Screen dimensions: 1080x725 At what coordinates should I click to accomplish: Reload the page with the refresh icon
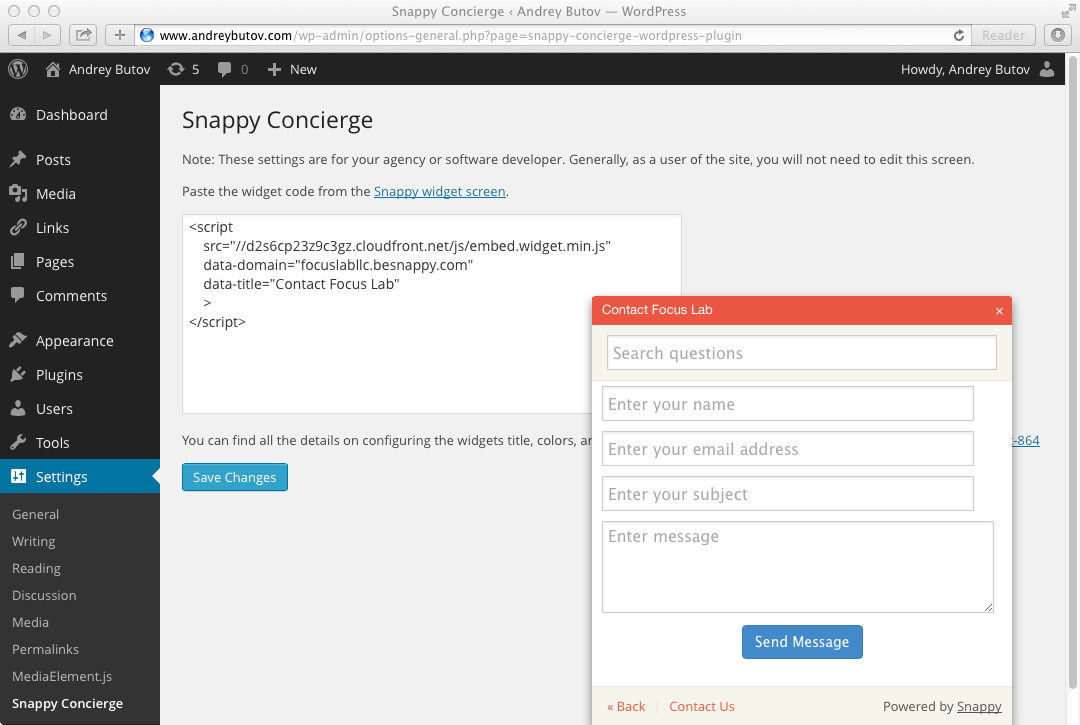tap(958, 35)
